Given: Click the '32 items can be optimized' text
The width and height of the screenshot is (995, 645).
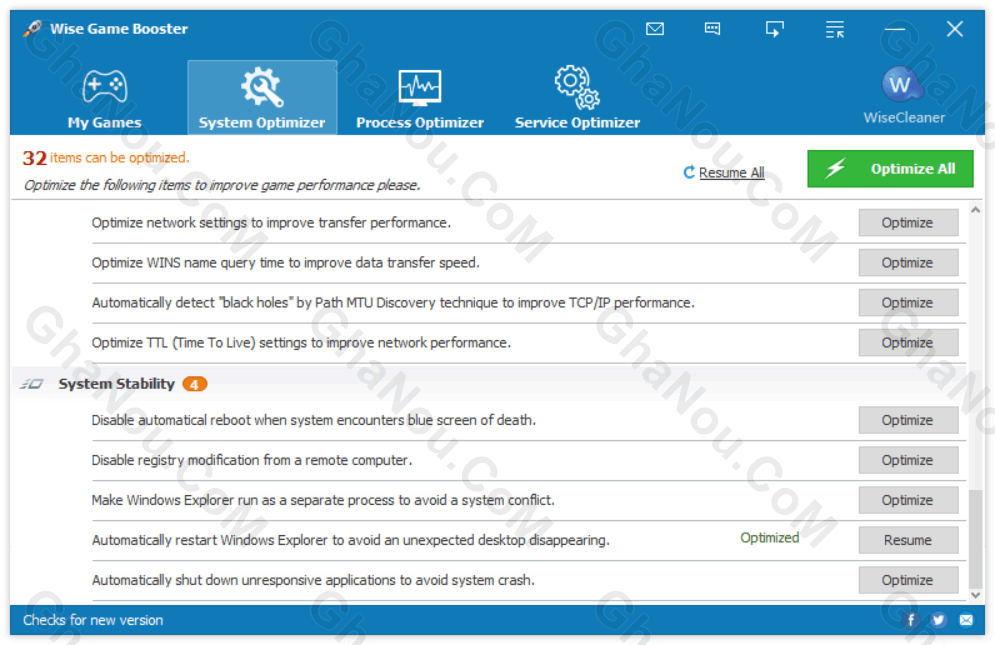Looking at the screenshot, I should [x=106, y=157].
